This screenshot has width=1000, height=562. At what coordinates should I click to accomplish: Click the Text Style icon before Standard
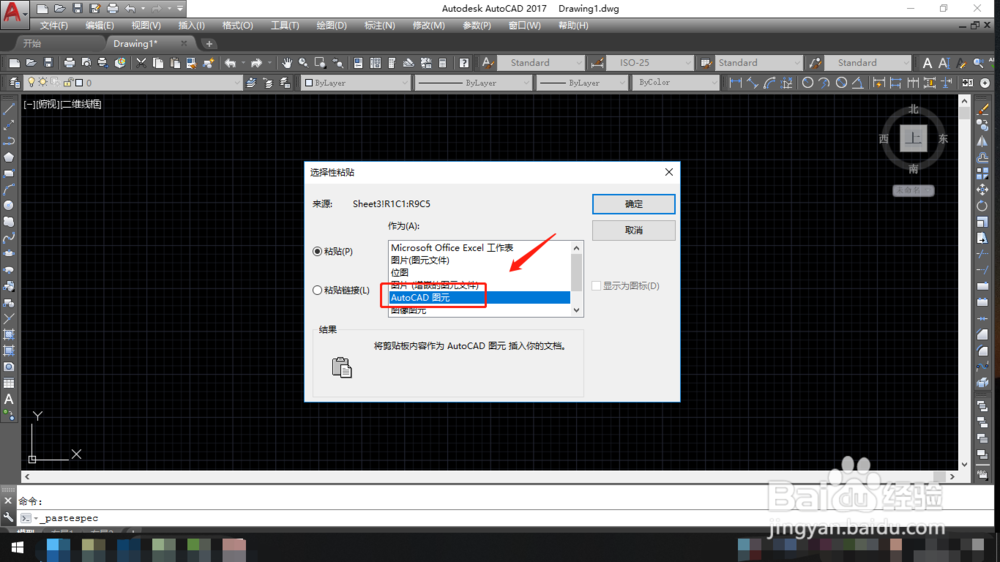(x=487, y=63)
